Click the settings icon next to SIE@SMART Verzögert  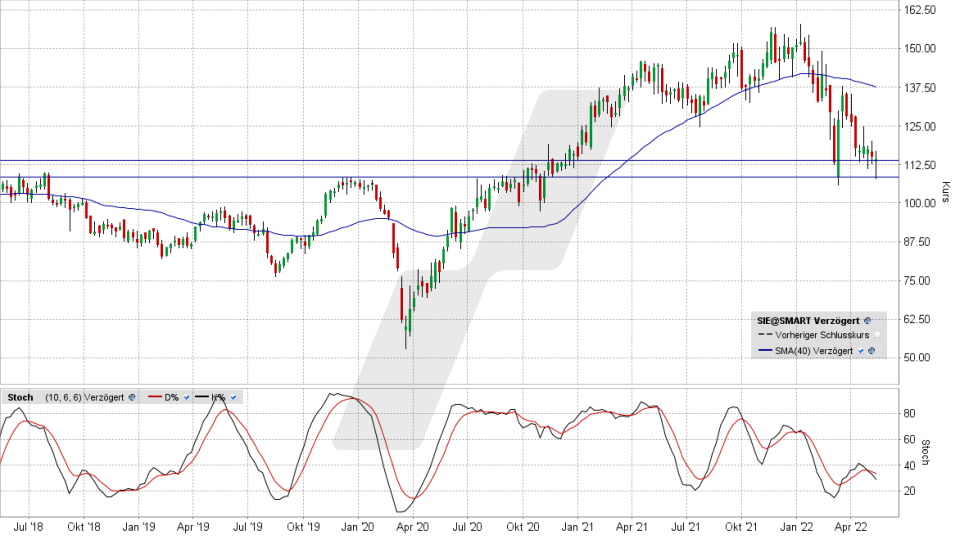(x=868, y=321)
